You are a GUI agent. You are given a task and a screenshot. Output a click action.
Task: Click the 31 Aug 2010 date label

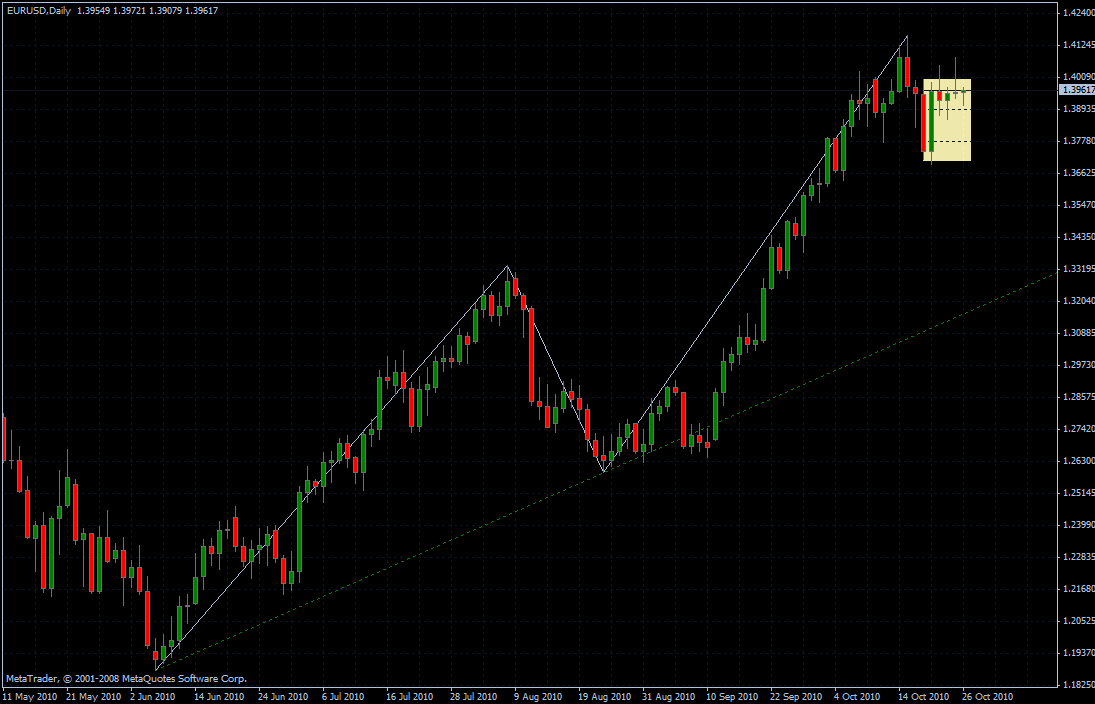tap(668, 697)
